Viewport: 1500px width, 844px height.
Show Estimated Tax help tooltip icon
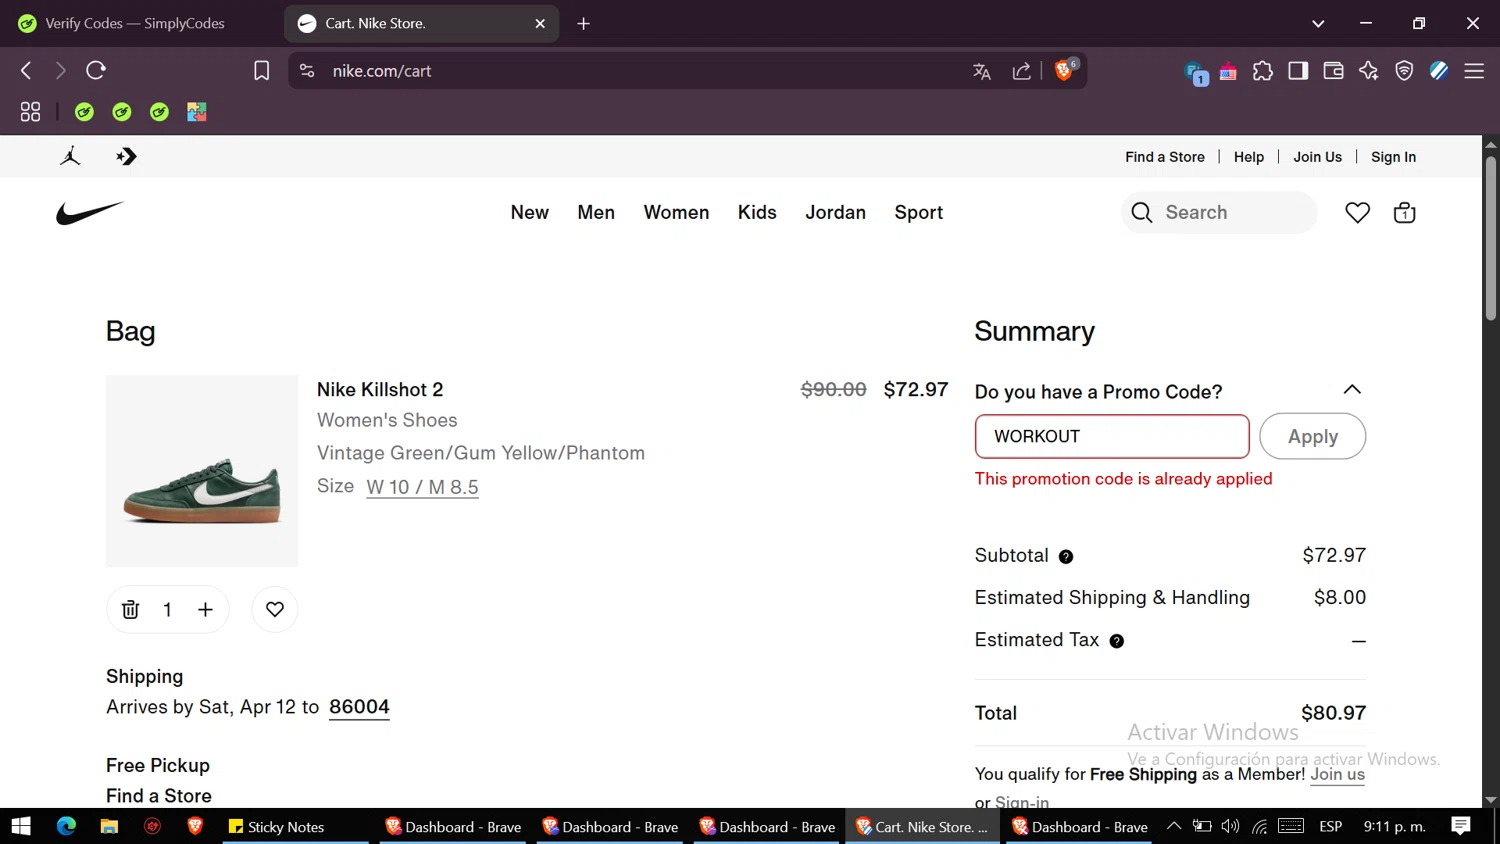tap(1117, 641)
